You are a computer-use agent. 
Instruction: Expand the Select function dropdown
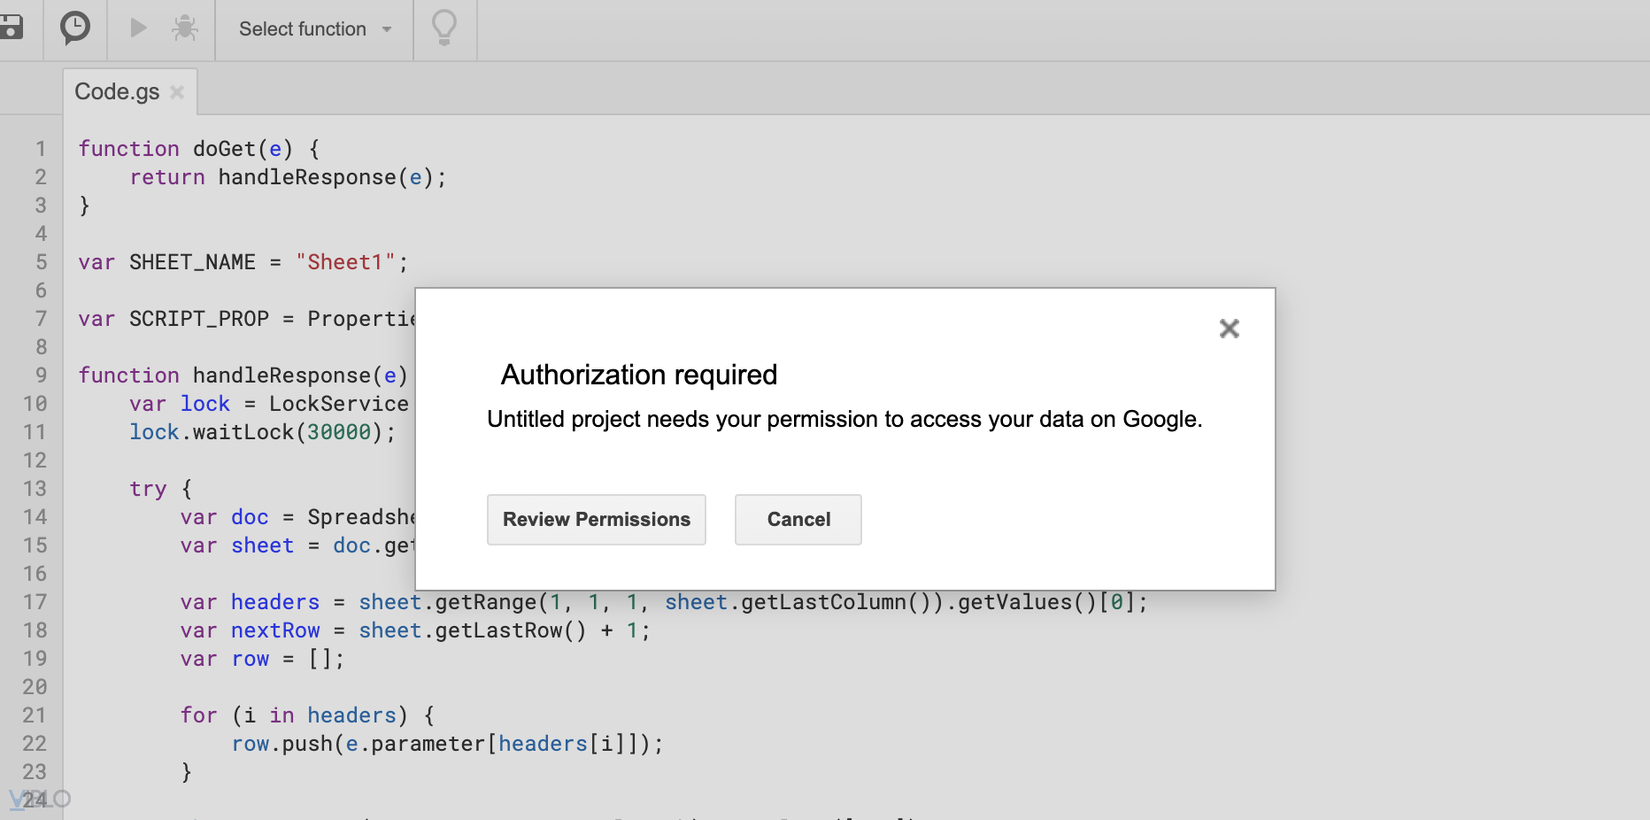(314, 29)
